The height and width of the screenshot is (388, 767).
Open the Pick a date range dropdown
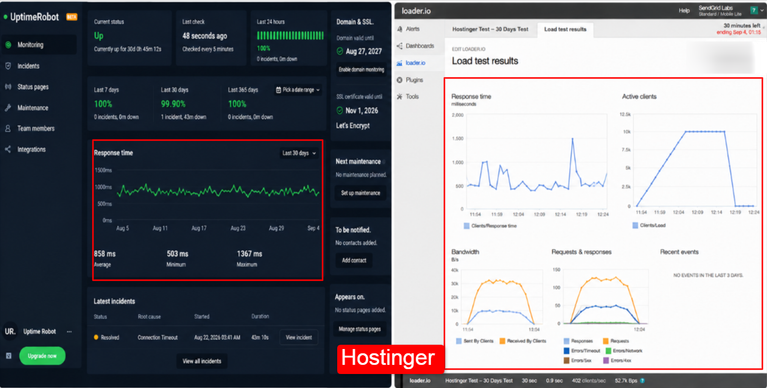point(298,90)
